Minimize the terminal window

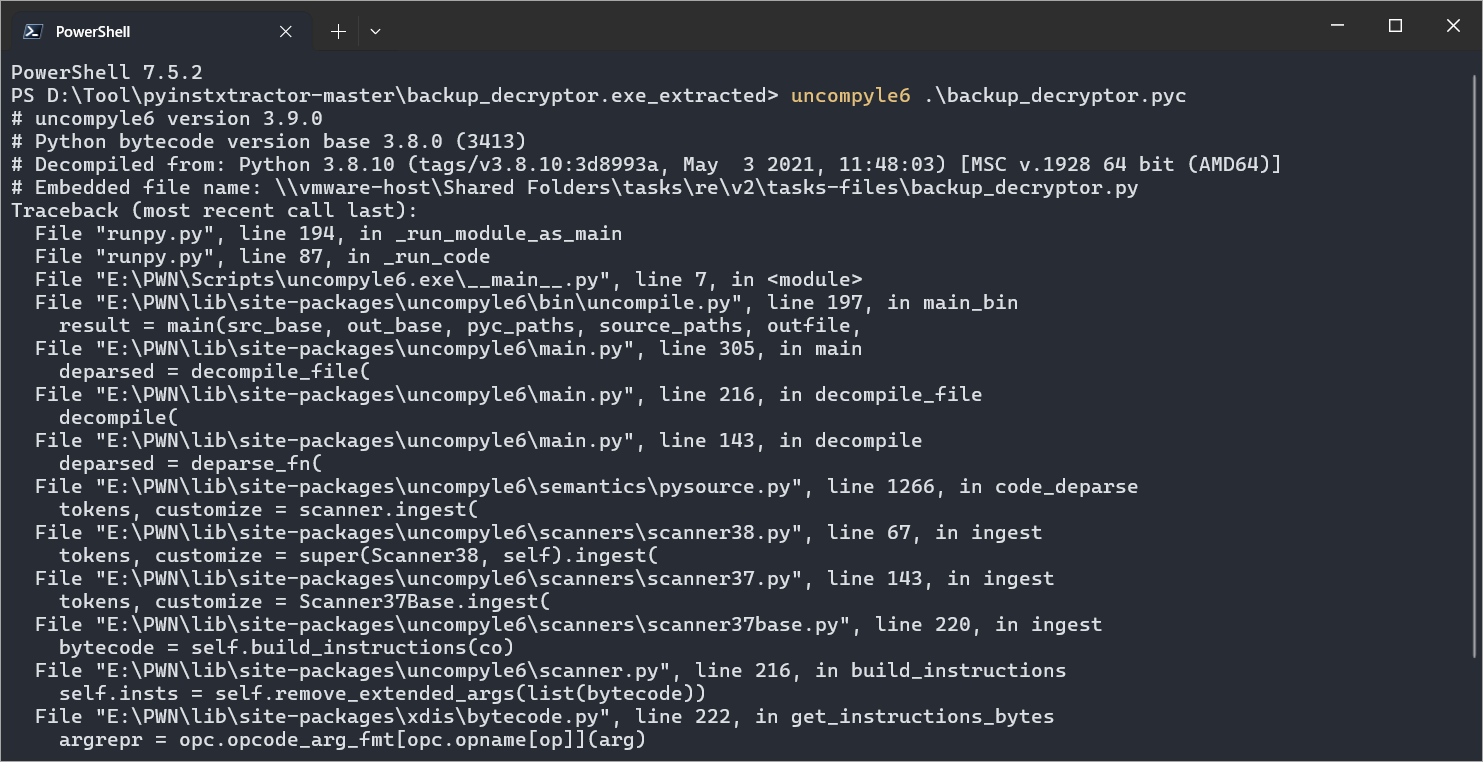[x=1337, y=26]
